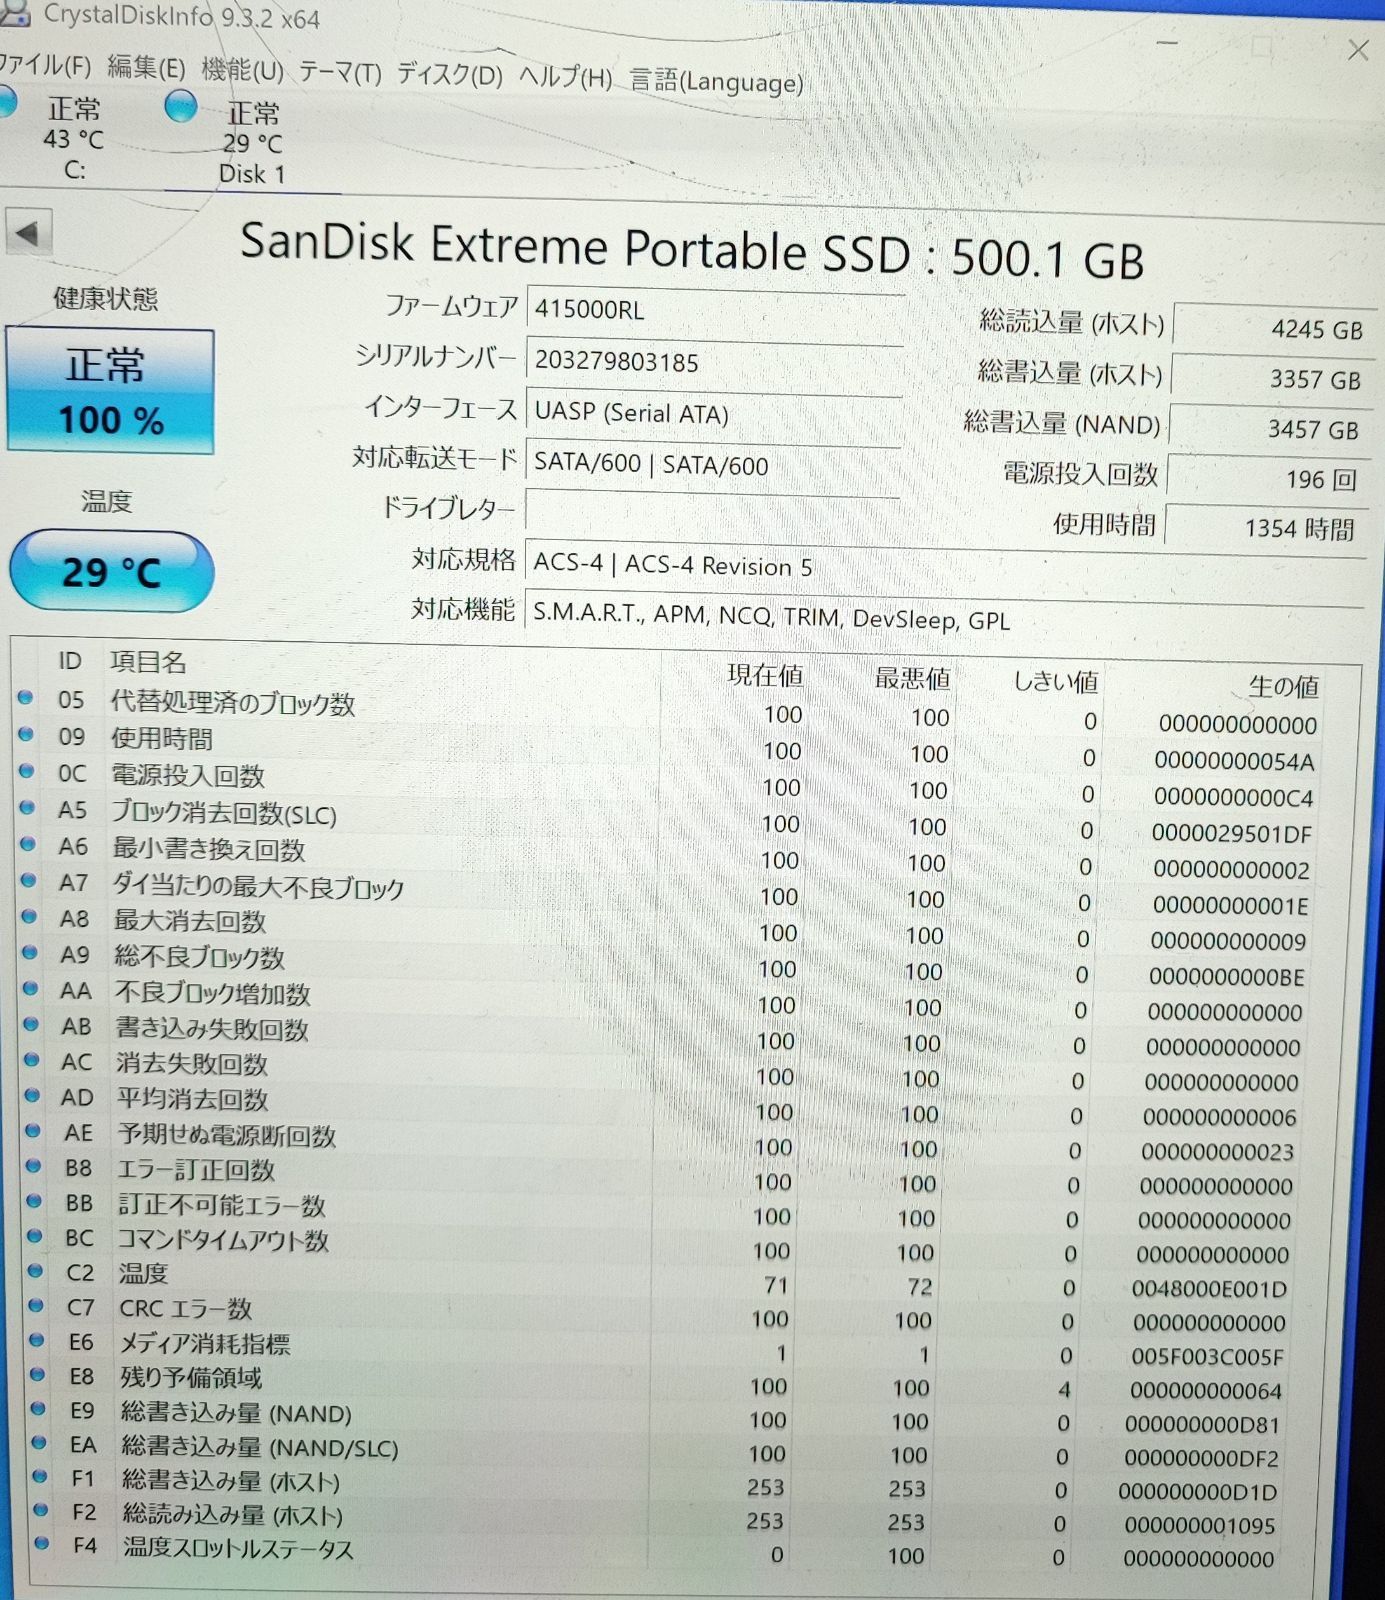
Task: Click raw value 0000029501DF
Action: (x=1231, y=833)
